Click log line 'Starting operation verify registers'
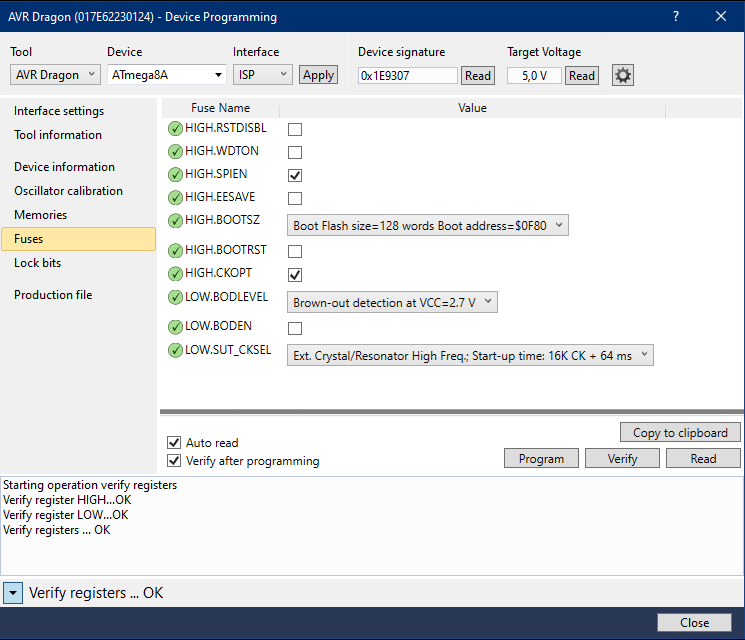Screen dimensions: 745x640 coord(90,485)
